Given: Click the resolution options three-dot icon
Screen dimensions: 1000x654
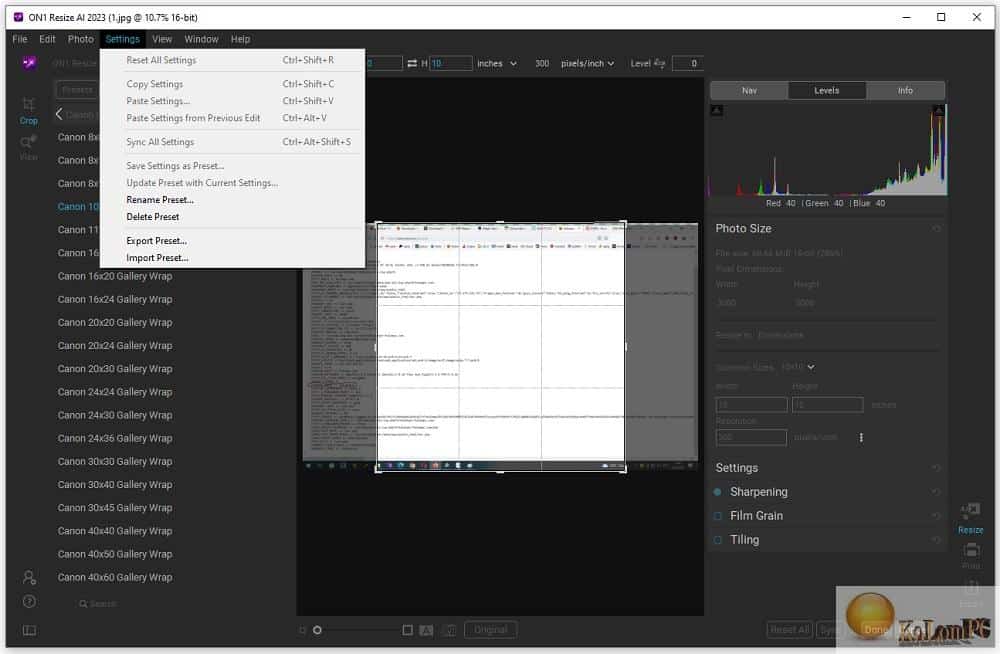Looking at the screenshot, I should (x=861, y=438).
